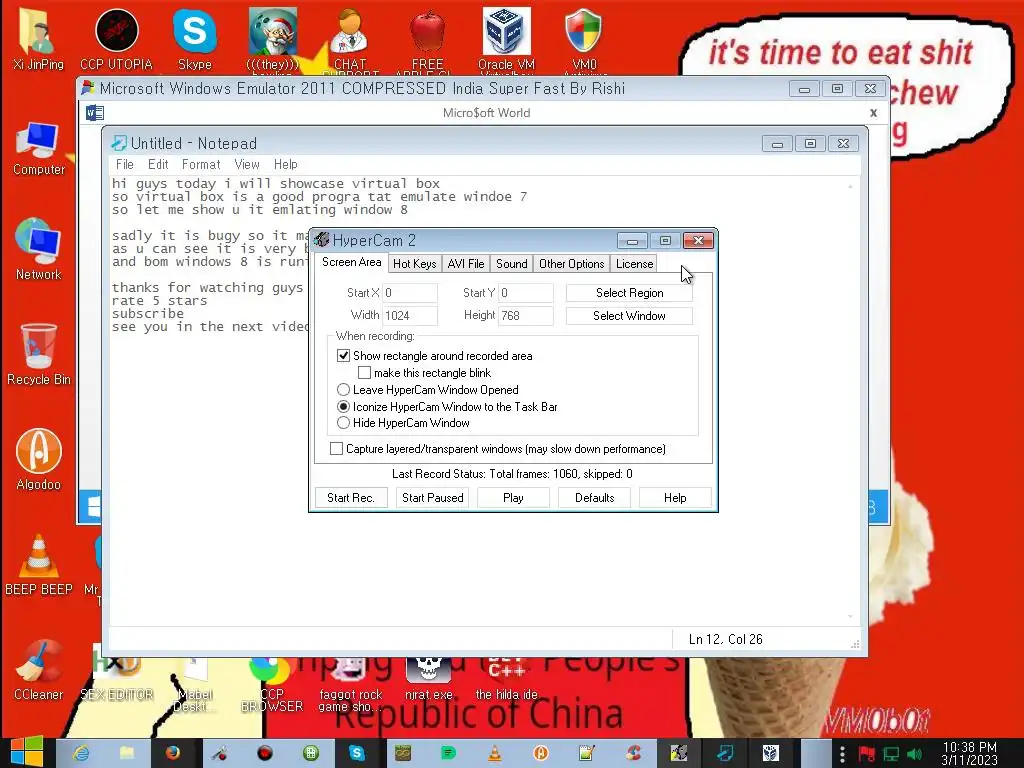Image resolution: width=1024 pixels, height=768 pixels.
Task: Launch CCleaner from the desktop
Action: coord(39,670)
